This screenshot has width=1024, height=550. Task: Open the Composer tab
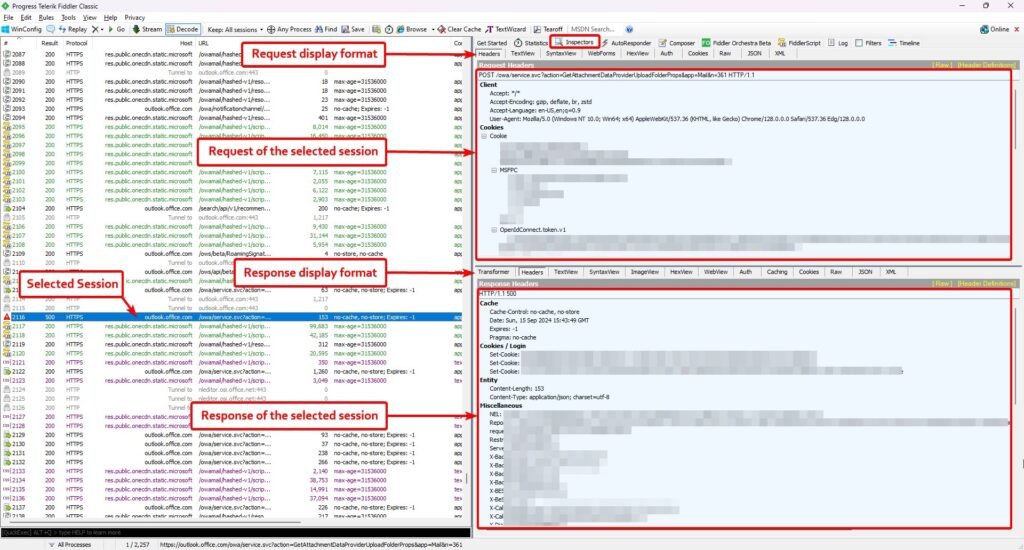pos(677,43)
